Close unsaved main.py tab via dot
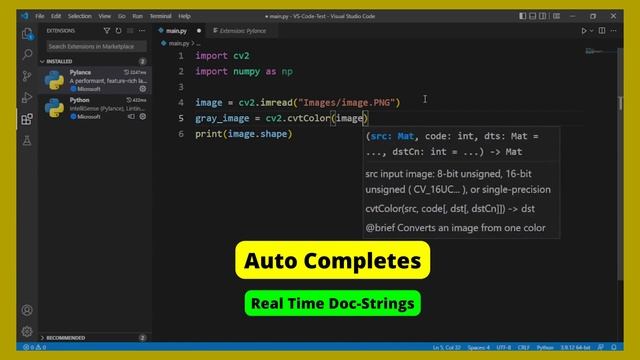This screenshot has height=360, width=640. tap(199, 31)
